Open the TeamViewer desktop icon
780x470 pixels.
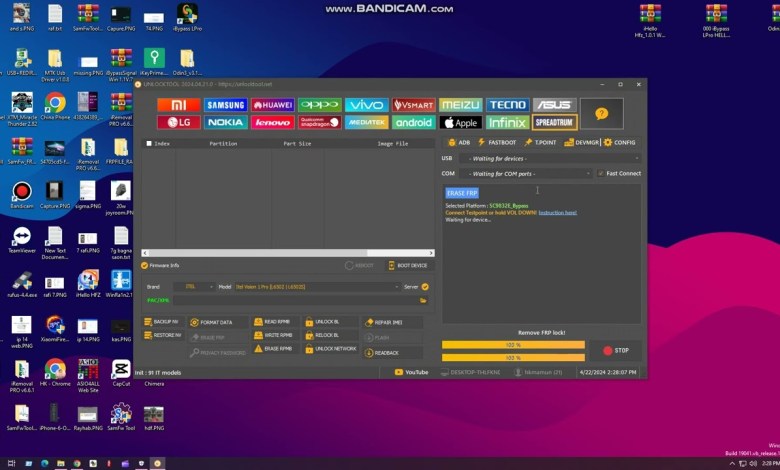(x=21, y=240)
